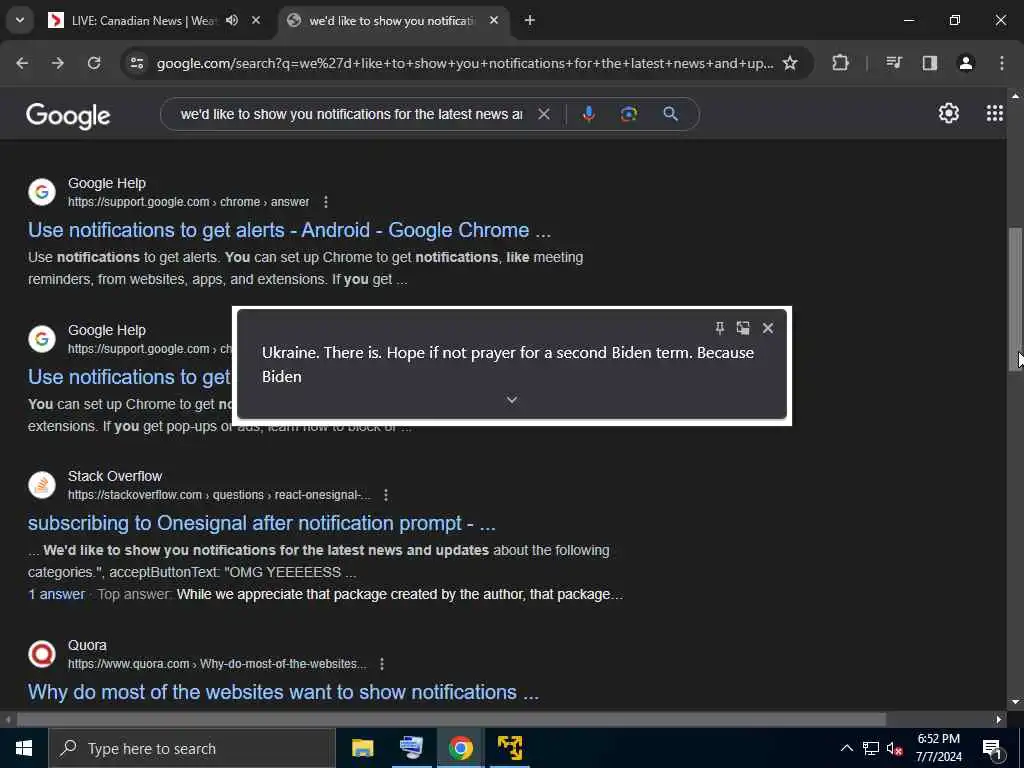Open the yellow taskbar app icon

[509, 748]
